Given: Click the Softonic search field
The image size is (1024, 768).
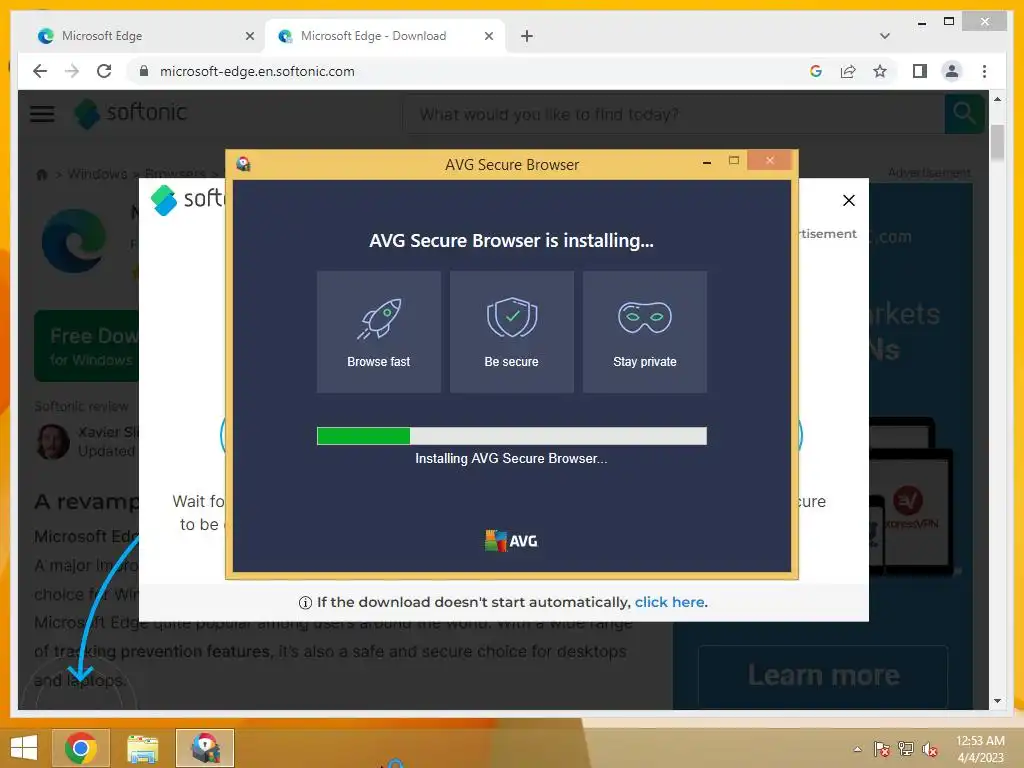Looking at the screenshot, I should [674, 114].
